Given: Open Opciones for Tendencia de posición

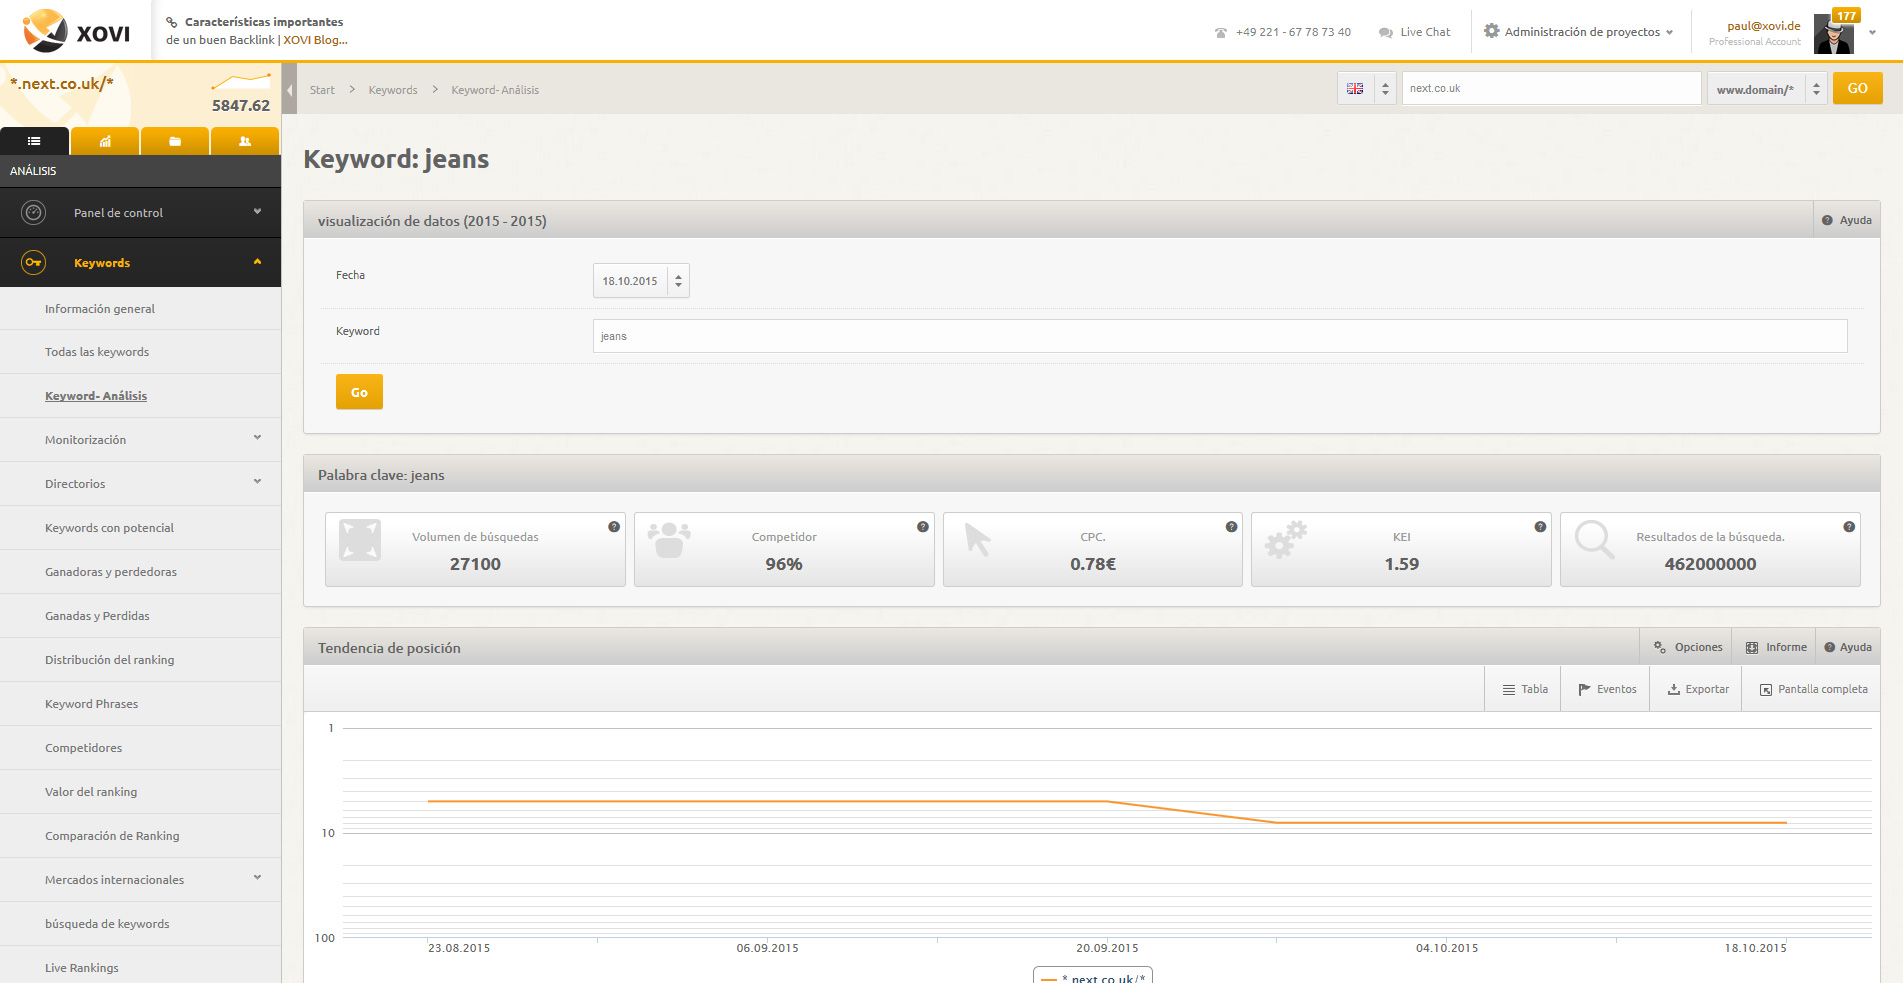Looking at the screenshot, I should tap(1688, 647).
